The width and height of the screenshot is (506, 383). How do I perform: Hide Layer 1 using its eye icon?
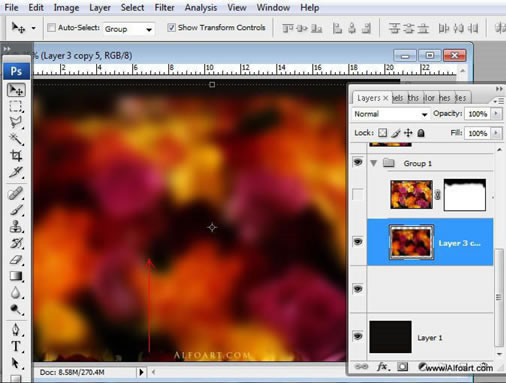coord(358,336)
